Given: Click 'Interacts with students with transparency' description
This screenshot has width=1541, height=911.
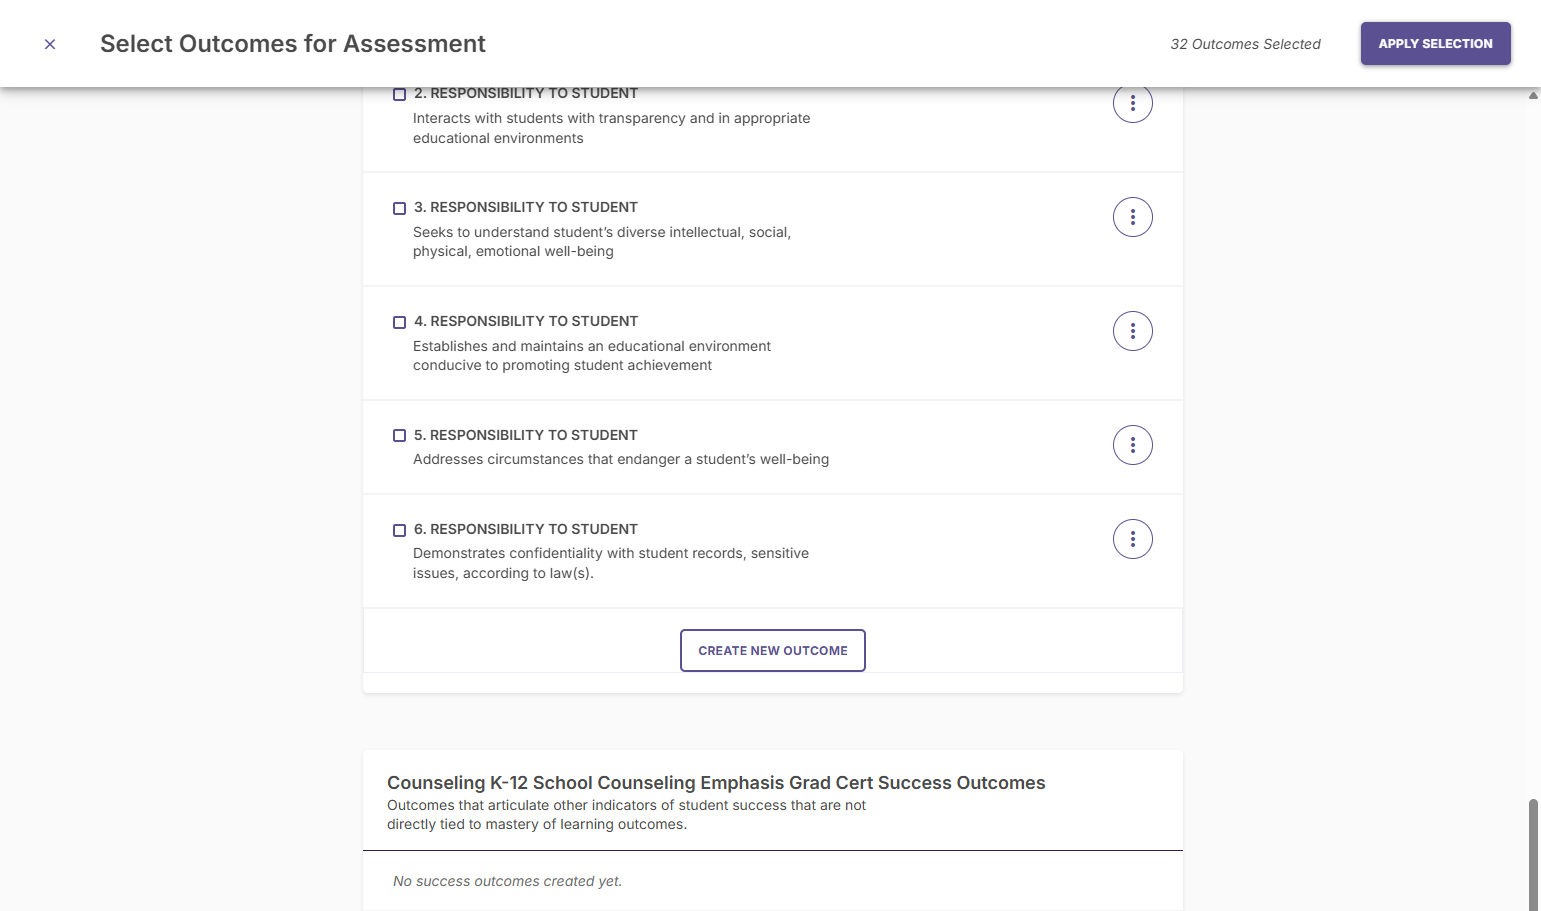Looking at the screenshot, I should [x=612, y=128].
